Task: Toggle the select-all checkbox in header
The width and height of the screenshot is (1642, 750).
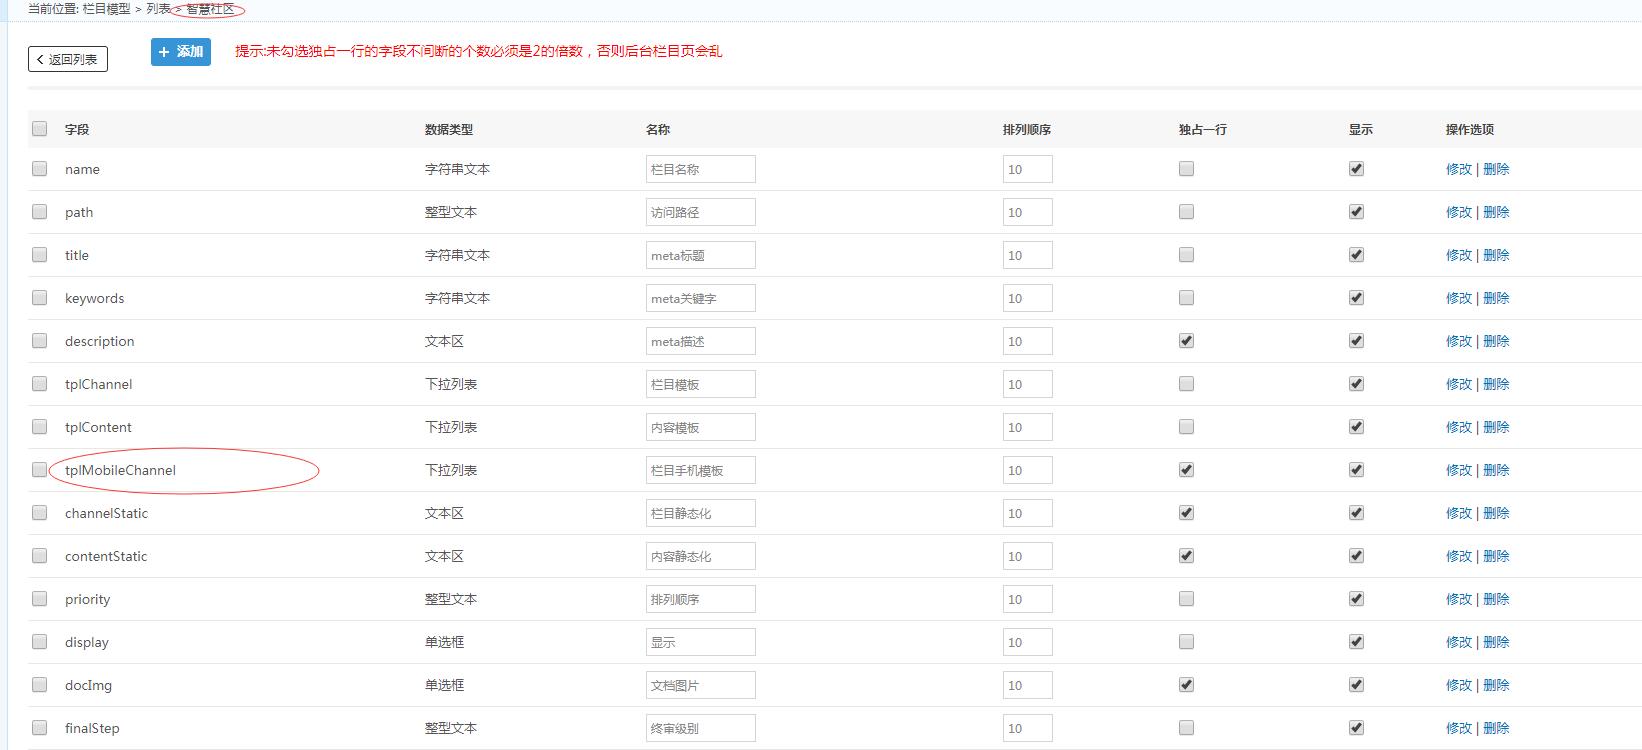Action: [x=39, y=129]
